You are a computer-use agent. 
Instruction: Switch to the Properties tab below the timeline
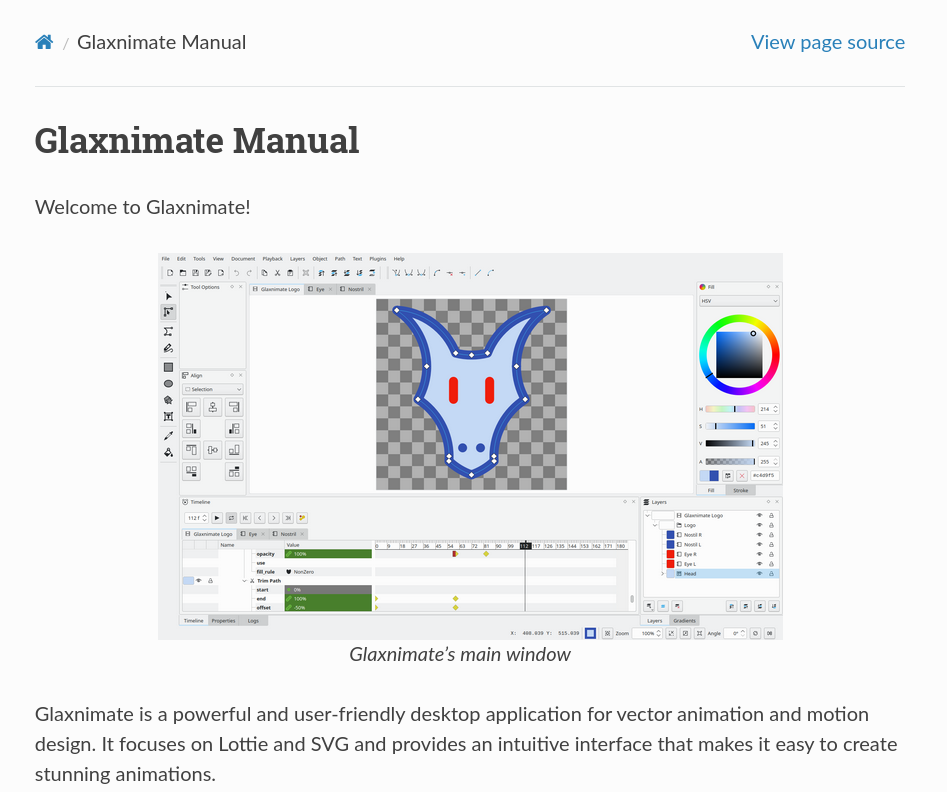click(223, 621)
